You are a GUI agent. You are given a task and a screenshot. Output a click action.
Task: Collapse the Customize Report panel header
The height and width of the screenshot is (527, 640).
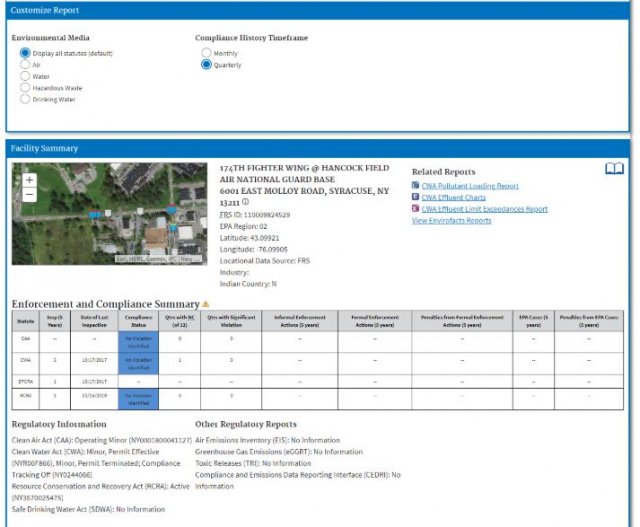(x=318, y=10)
